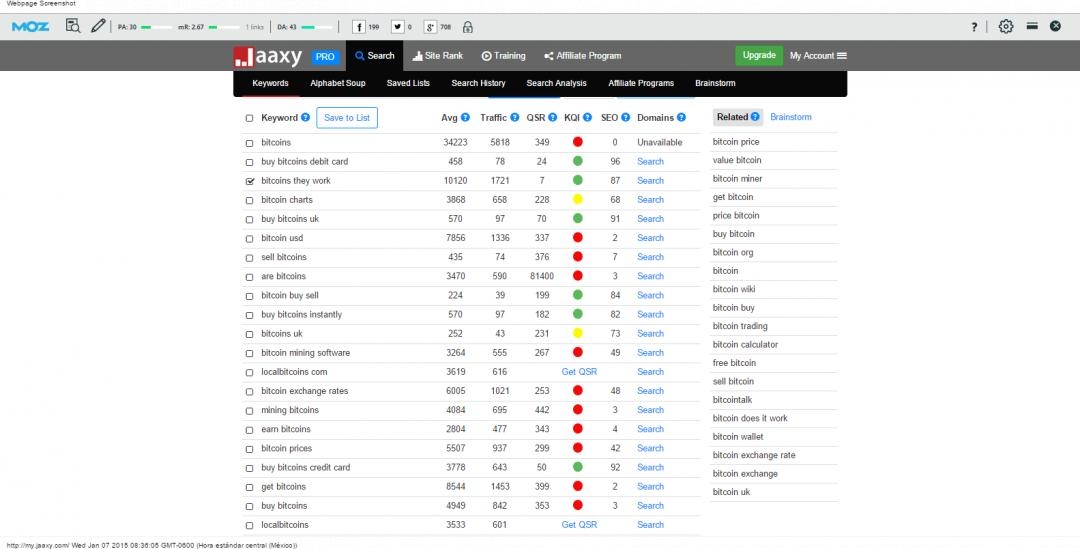Open help icon next to SEO
The image size is (1080, 549).
point(625,118)
